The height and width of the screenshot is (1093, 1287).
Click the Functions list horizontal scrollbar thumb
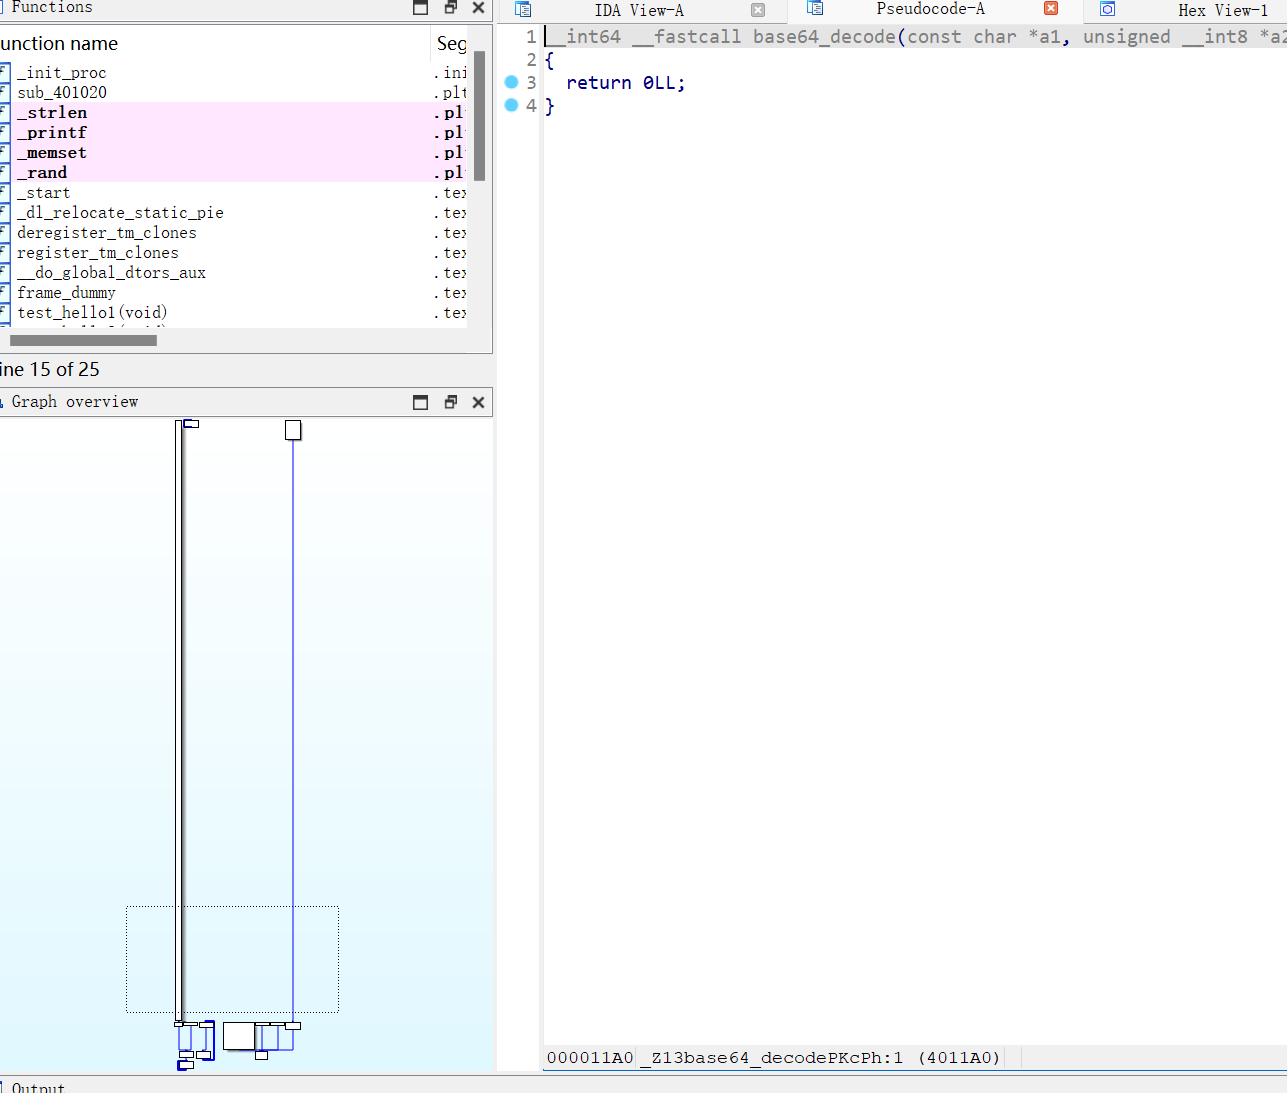coord(83,341)
